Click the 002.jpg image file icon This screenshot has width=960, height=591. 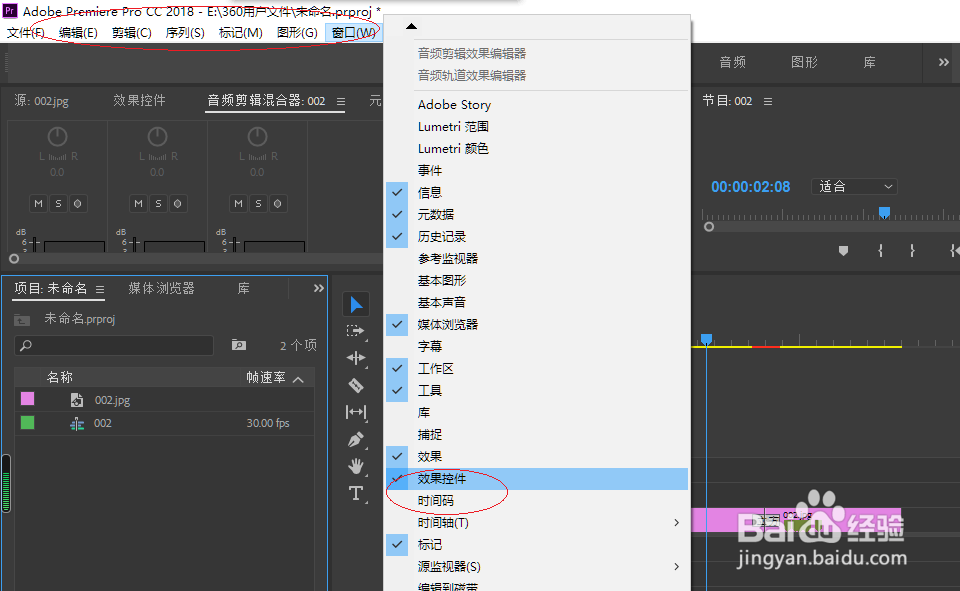point(77,400)
